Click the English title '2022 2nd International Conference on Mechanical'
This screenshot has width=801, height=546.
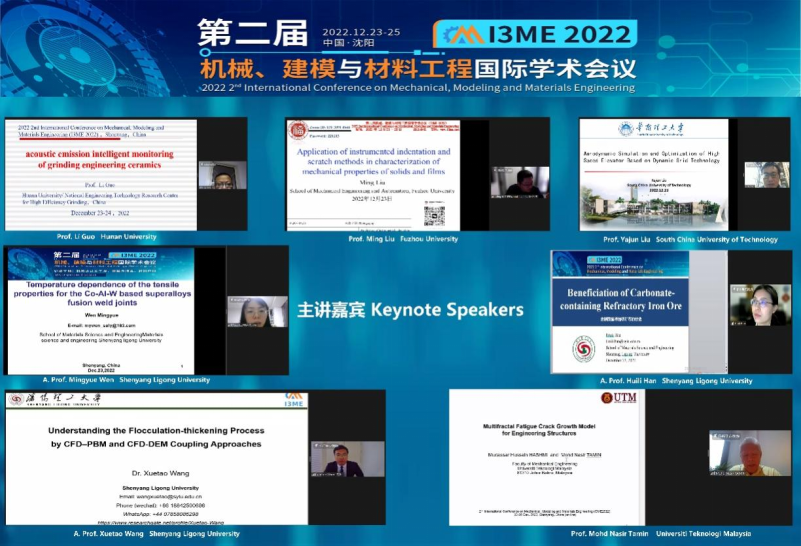tap(418, 87)
